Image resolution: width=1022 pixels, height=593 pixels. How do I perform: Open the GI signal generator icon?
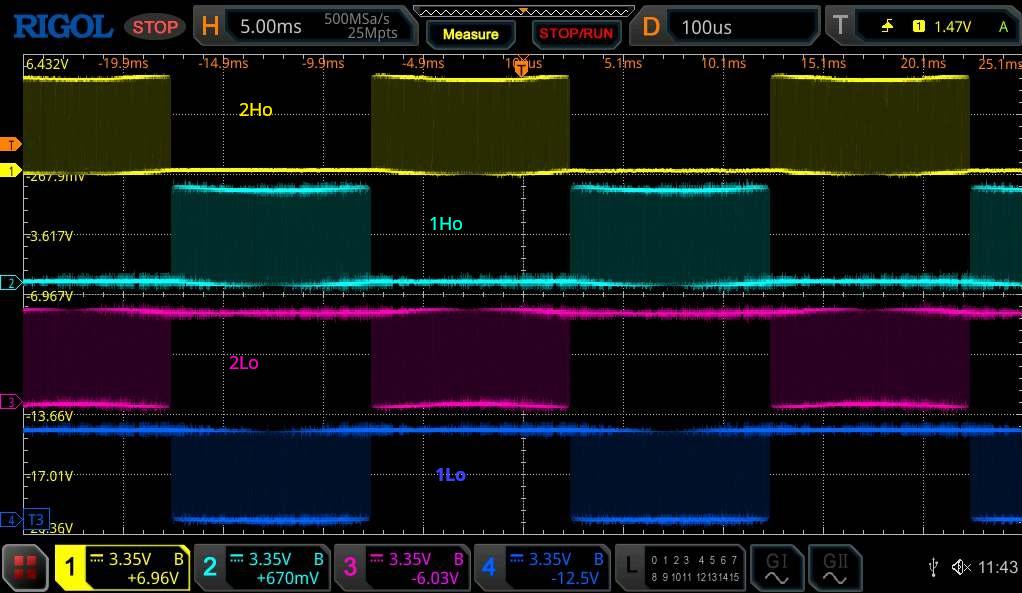pyautogui.click(x=776, y=568)
